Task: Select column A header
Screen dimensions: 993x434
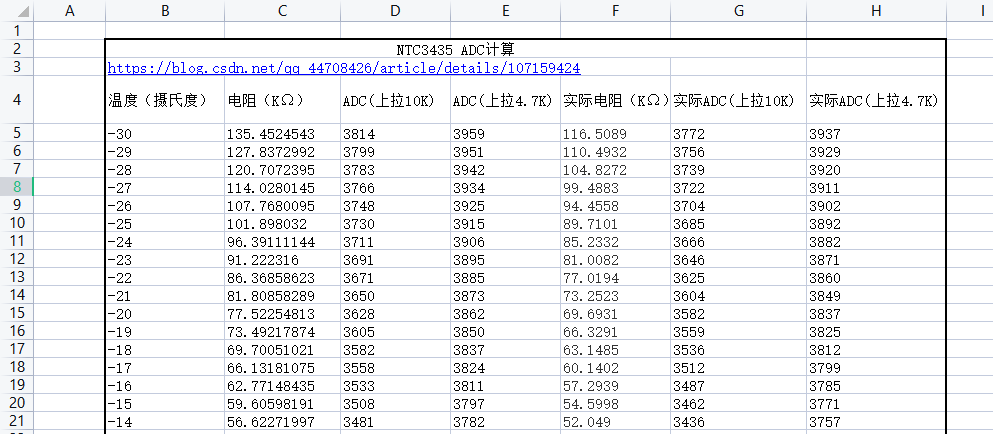Action: 70,11
